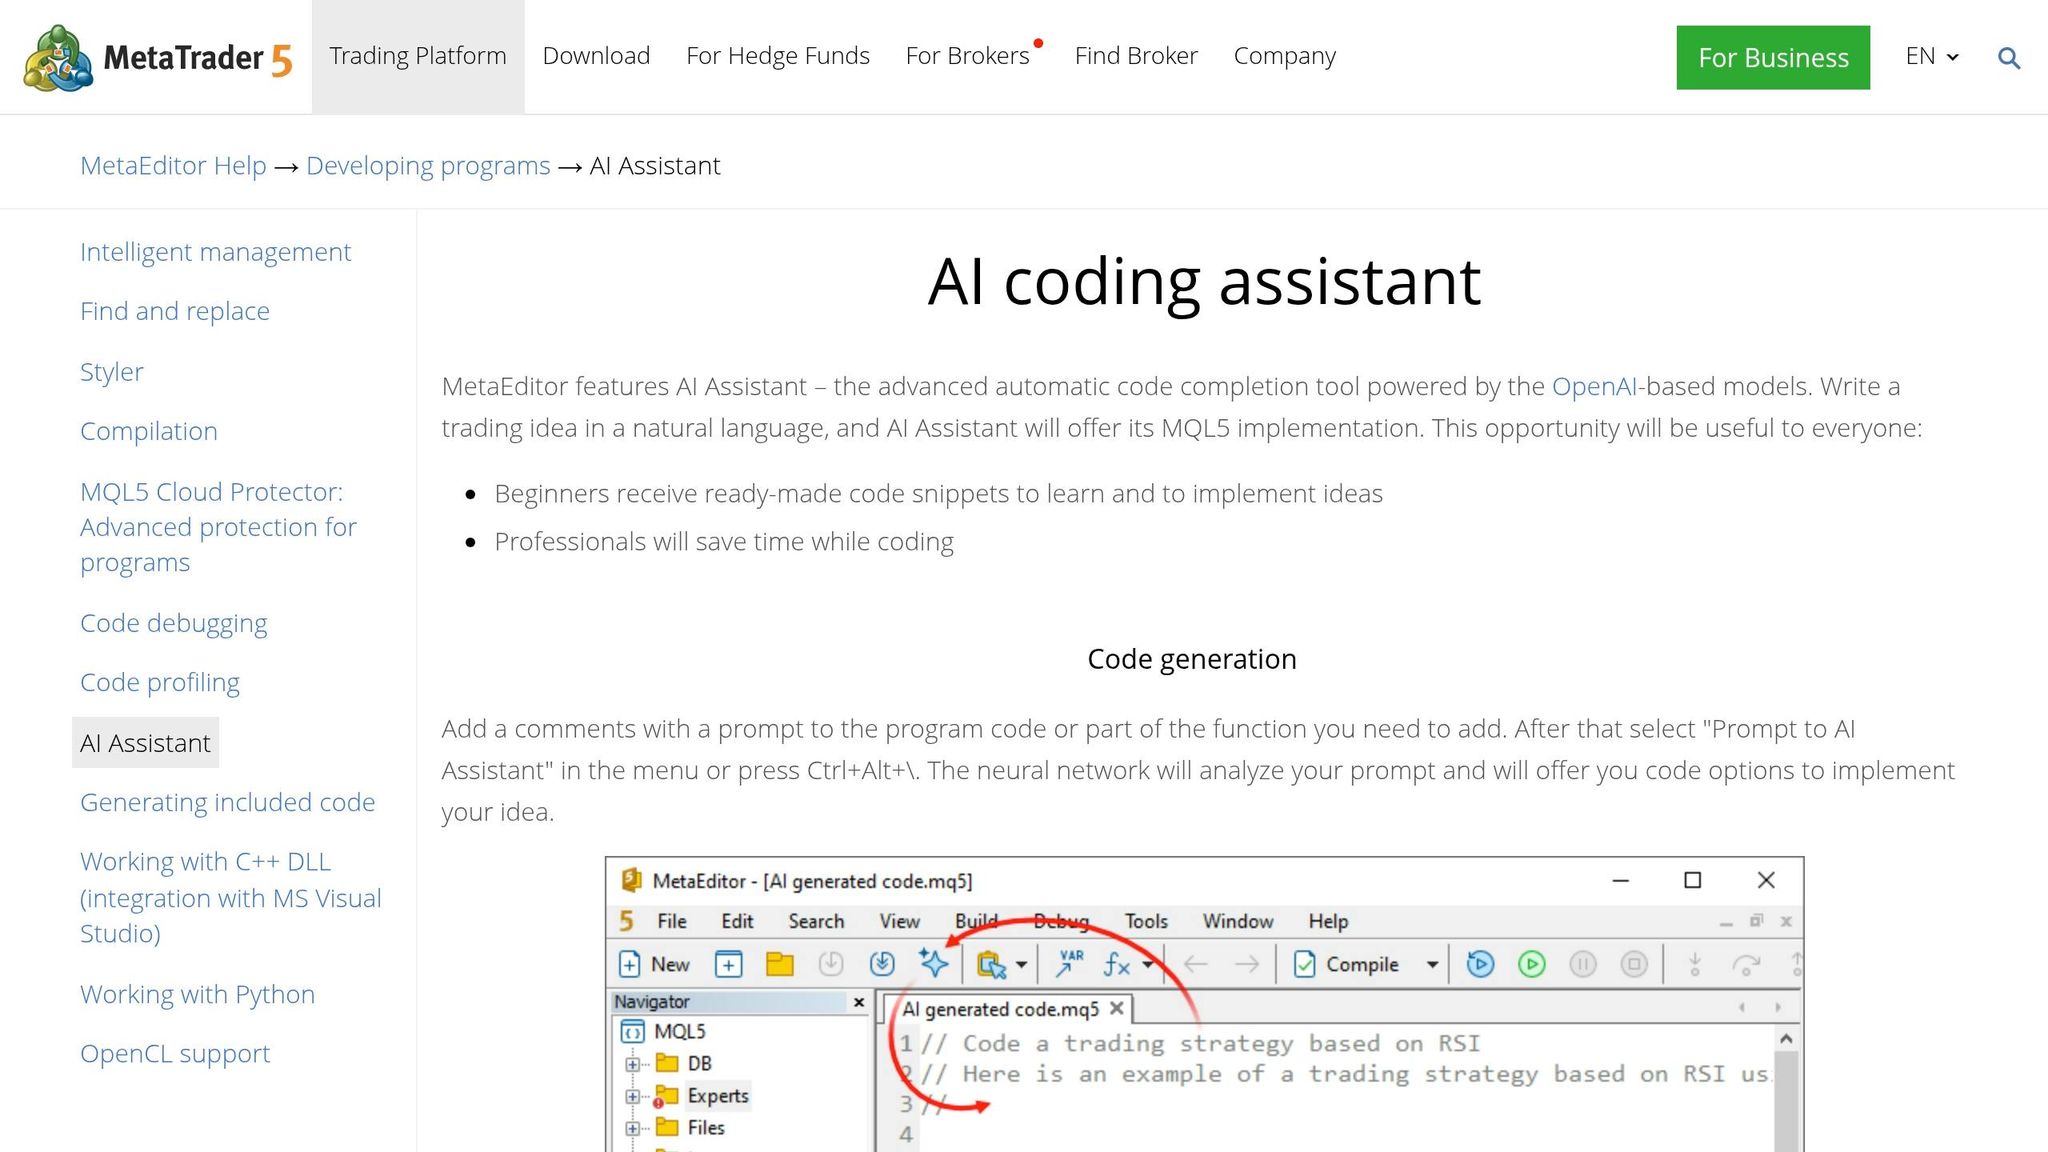Image resolution: width=2048 pixels, height=1152 pixels.
Task: Open the Window menu in MetaEditor screenshot
Action: [x=1238, y=921]
